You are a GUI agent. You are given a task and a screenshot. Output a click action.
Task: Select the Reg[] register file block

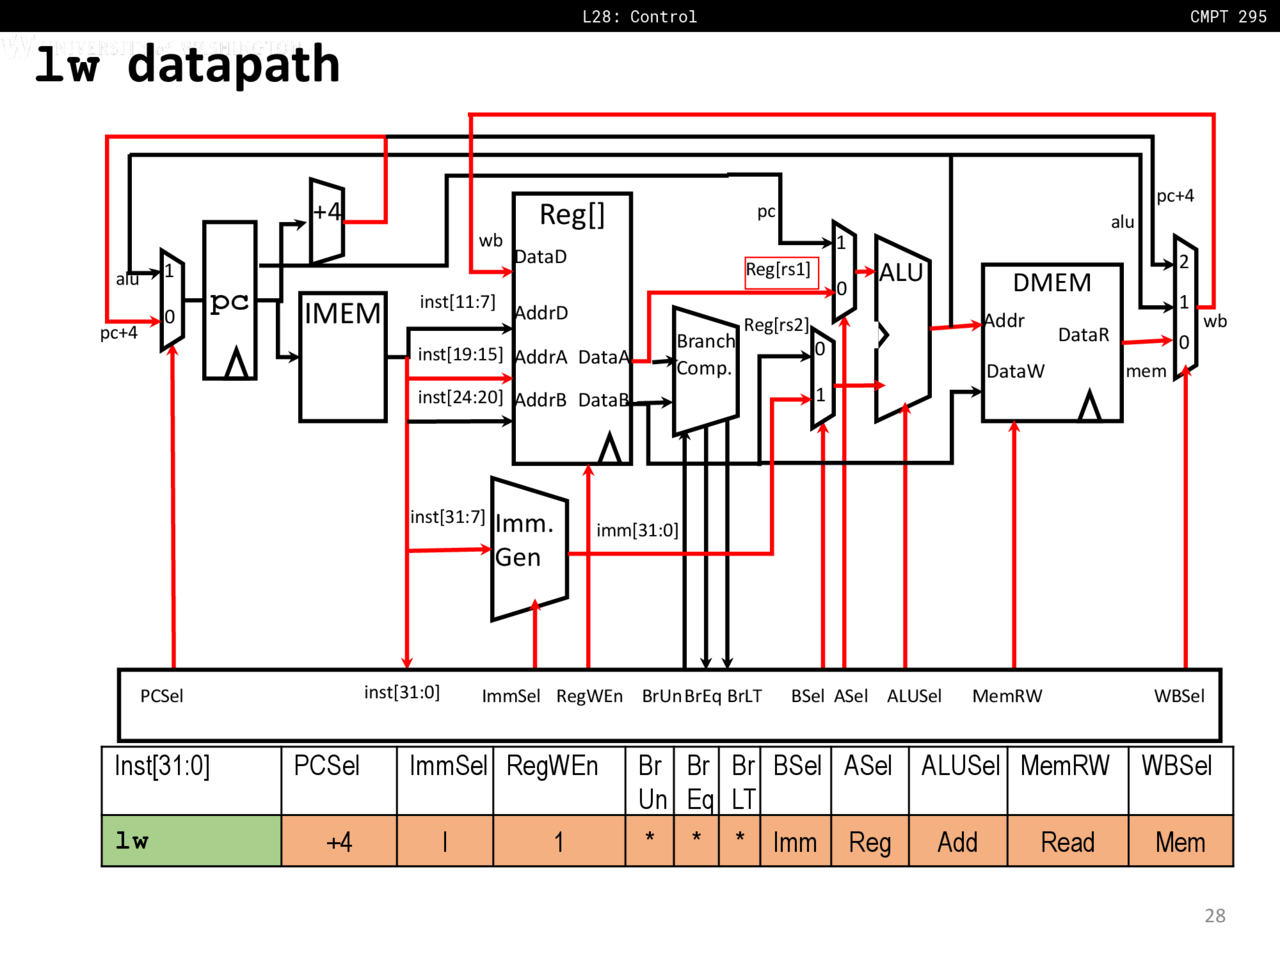pos(571,328)
